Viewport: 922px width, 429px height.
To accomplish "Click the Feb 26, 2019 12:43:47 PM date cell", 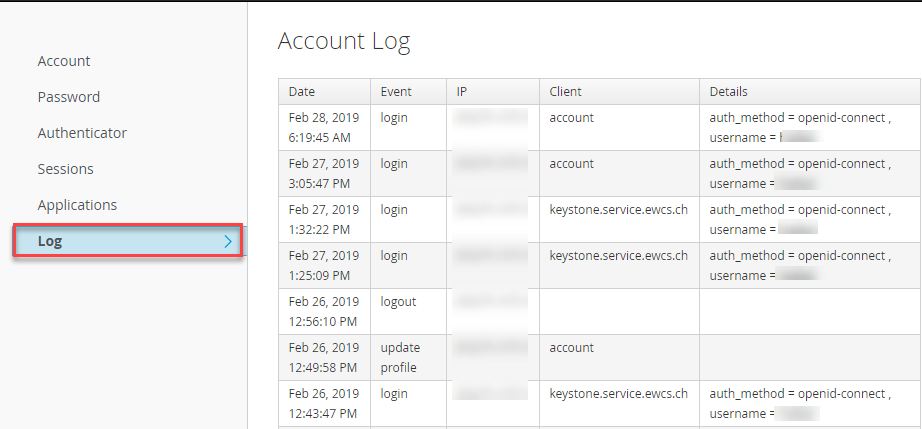I will (323, 403).
